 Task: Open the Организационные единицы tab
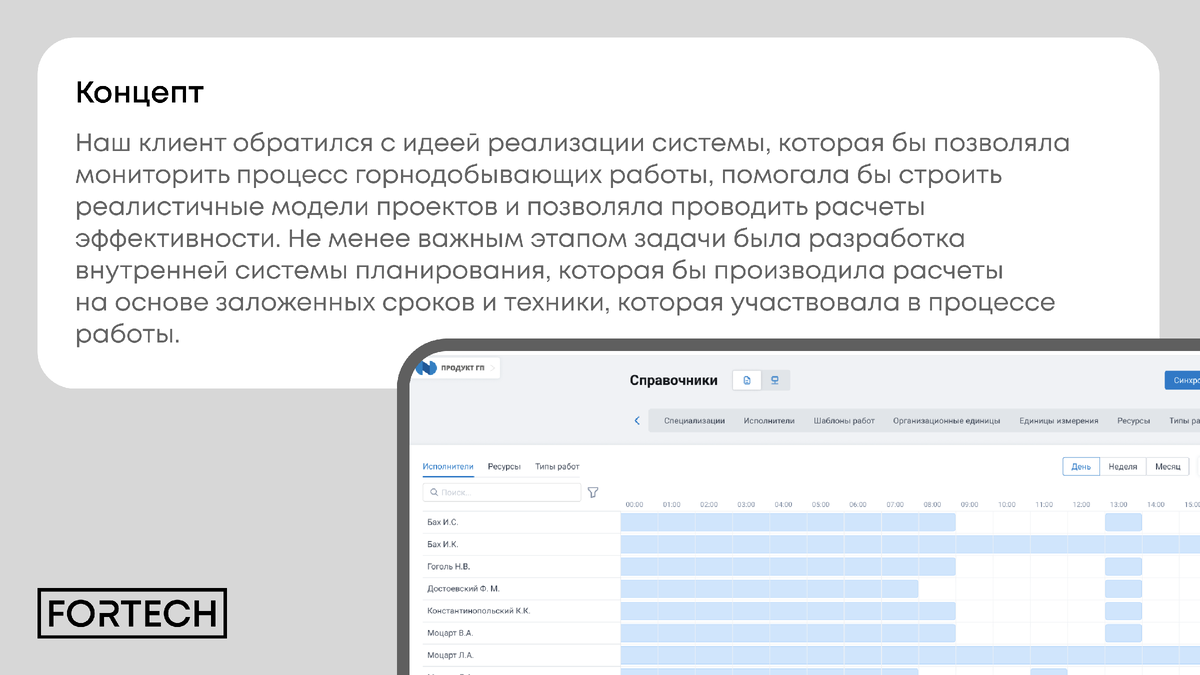[x=947, y=421]
